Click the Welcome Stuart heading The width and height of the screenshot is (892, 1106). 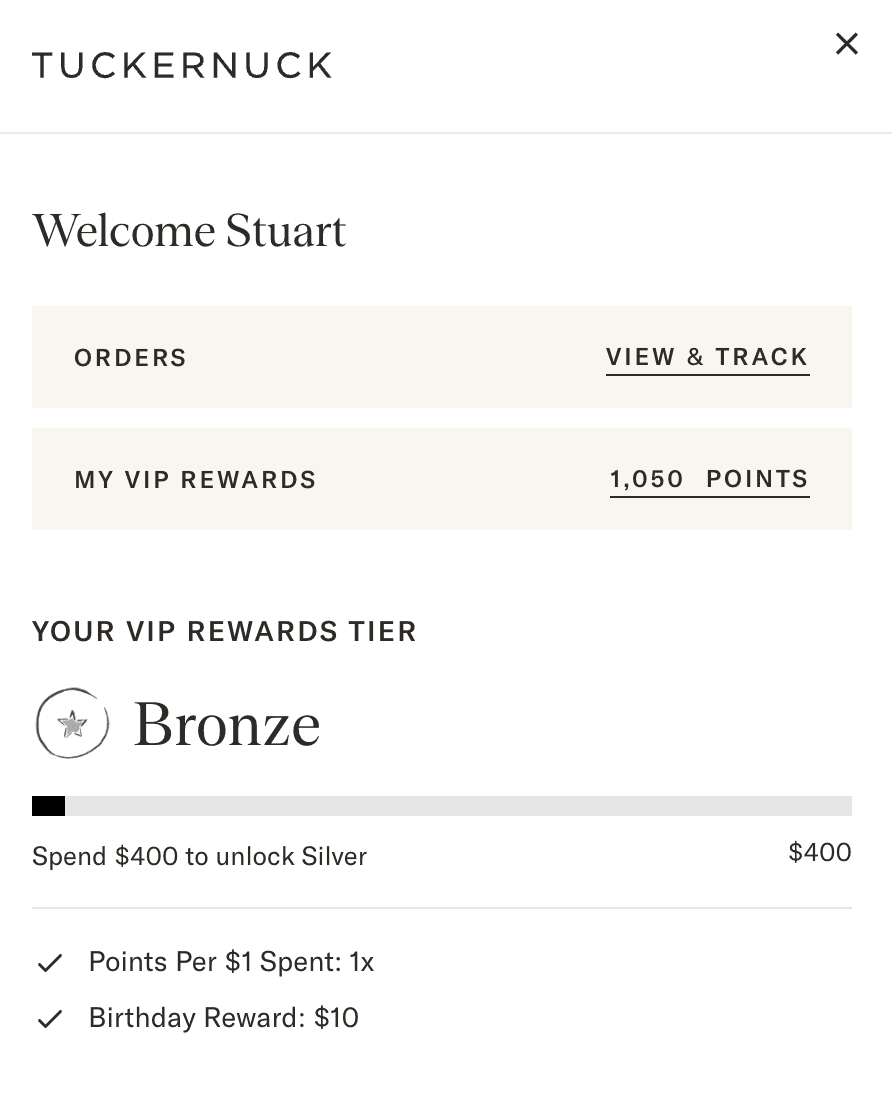click(189, 231)
